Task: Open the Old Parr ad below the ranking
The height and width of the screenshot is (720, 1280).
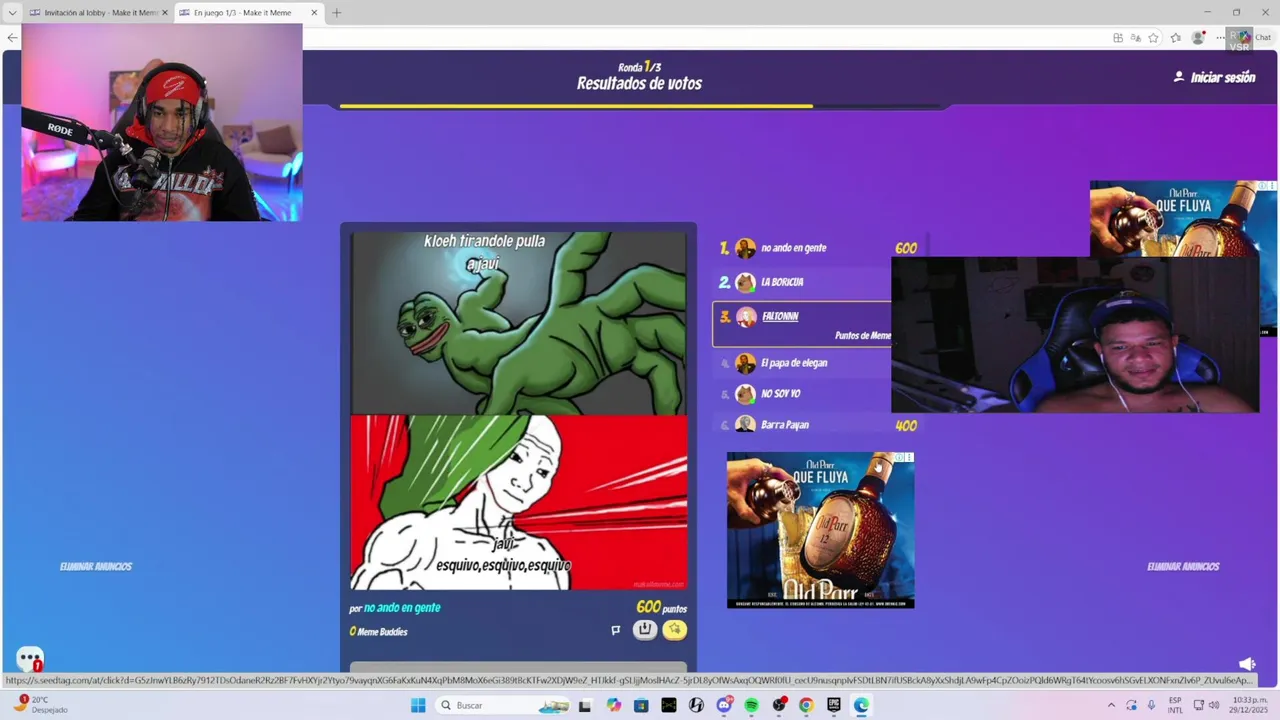Action: click(x=820, y=530)
